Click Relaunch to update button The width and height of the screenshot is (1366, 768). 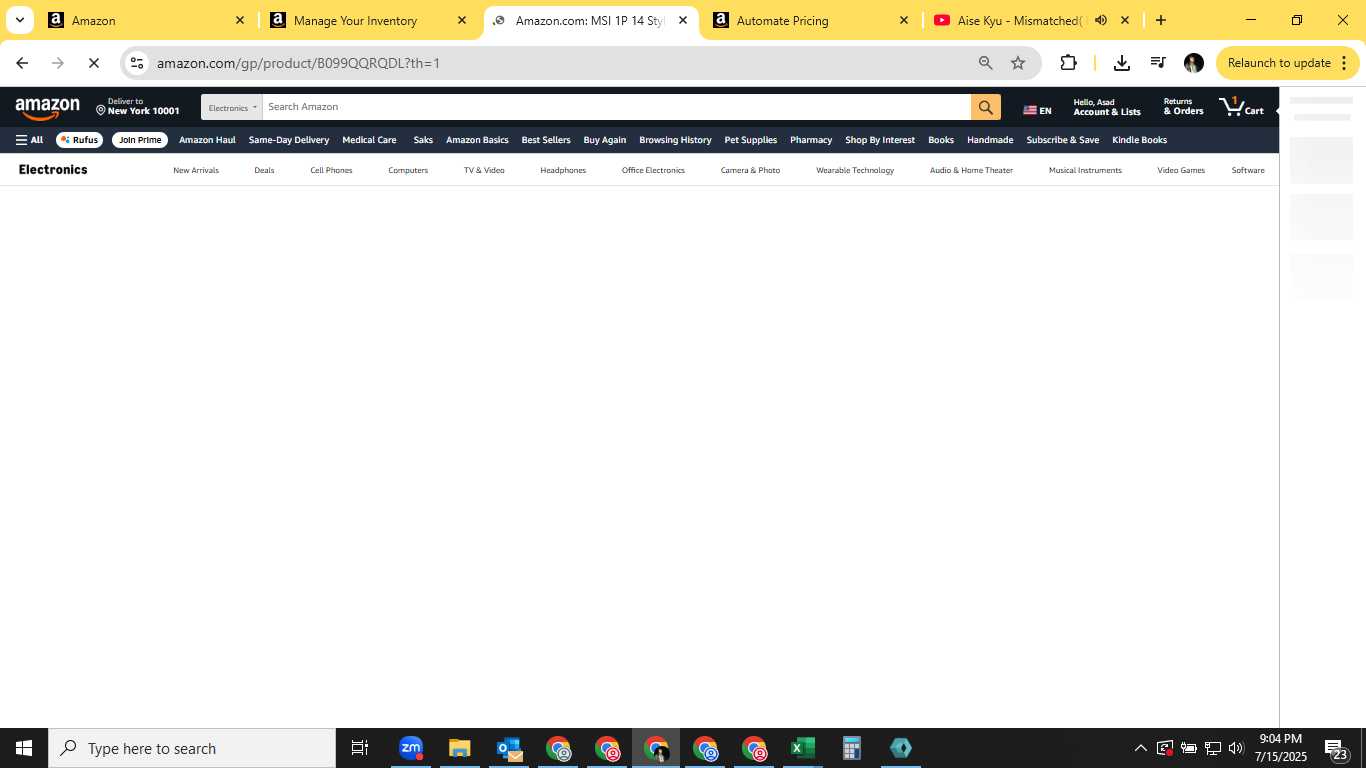tap(1279, 63)
